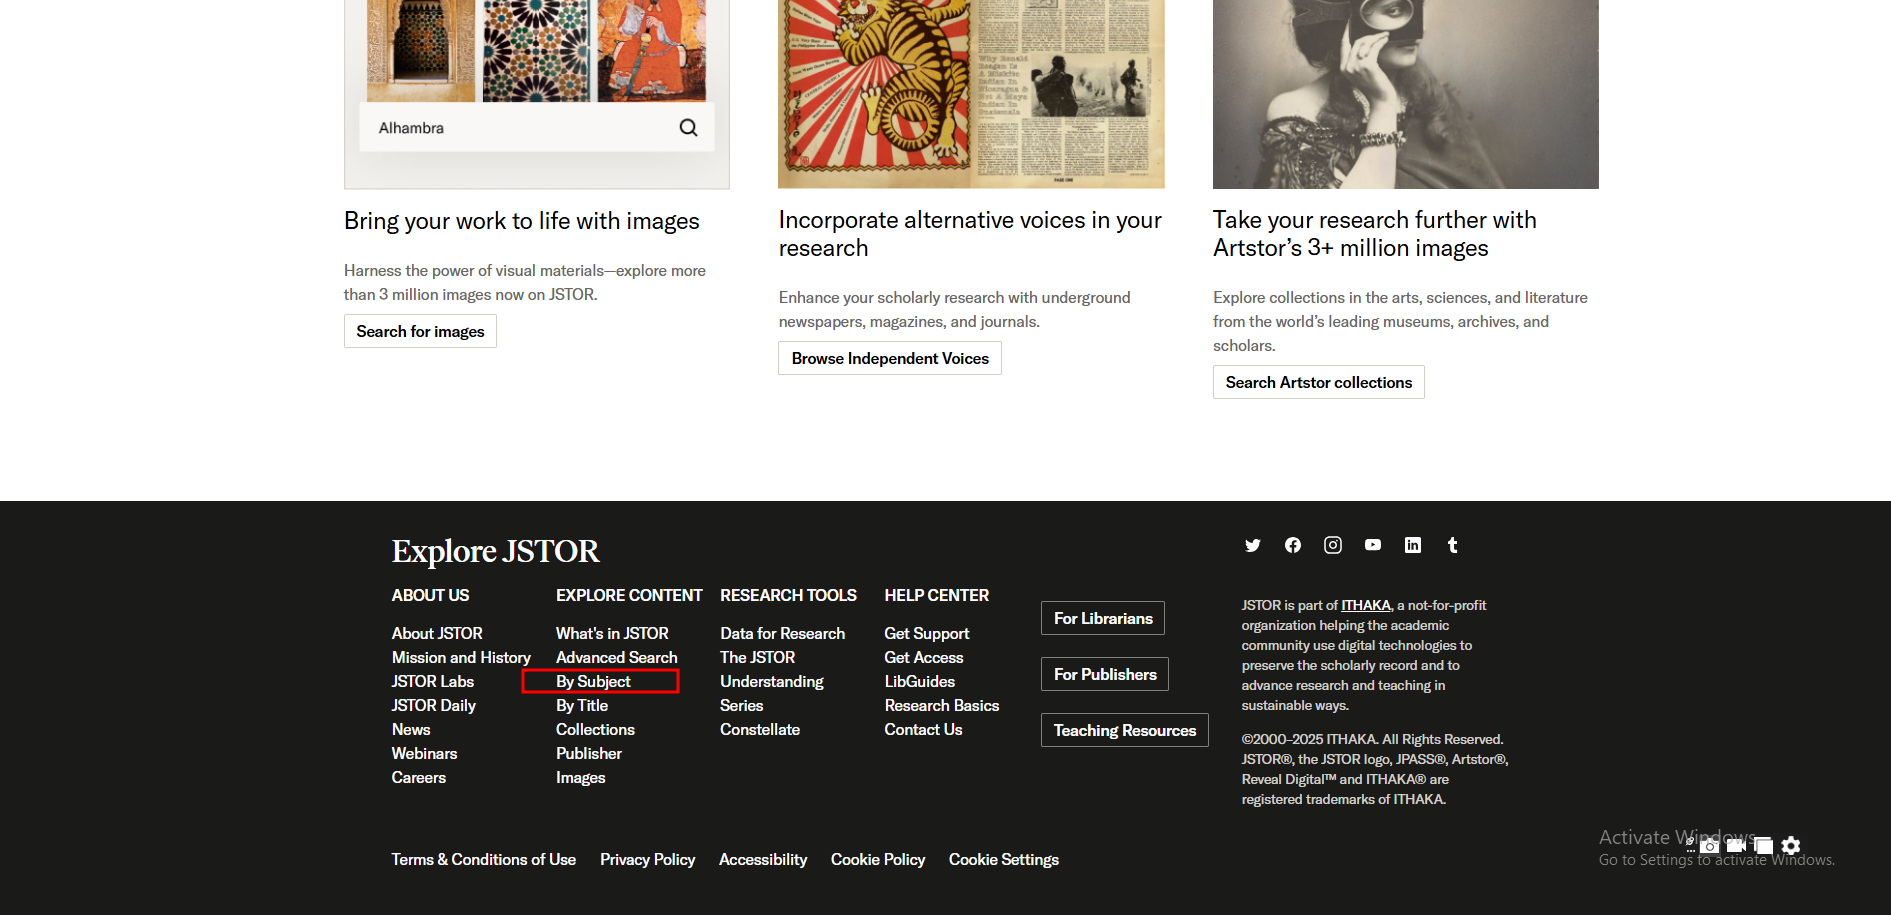This screenshot has height=915, width=1891.
Task: Follow the ITHAKA underlined link
Action: point(1366,606)
